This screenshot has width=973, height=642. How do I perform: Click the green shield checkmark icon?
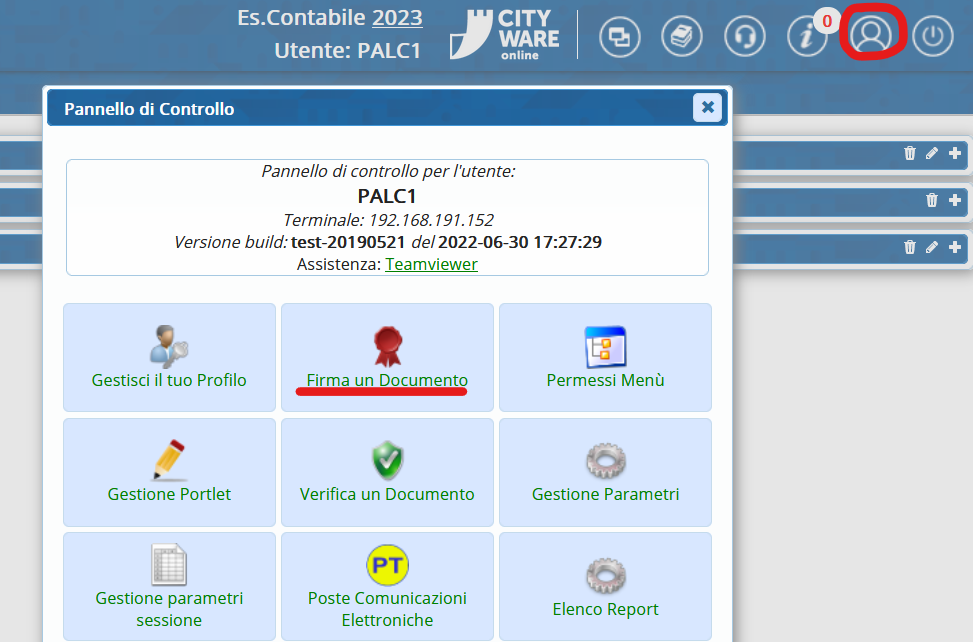(388, 460)
